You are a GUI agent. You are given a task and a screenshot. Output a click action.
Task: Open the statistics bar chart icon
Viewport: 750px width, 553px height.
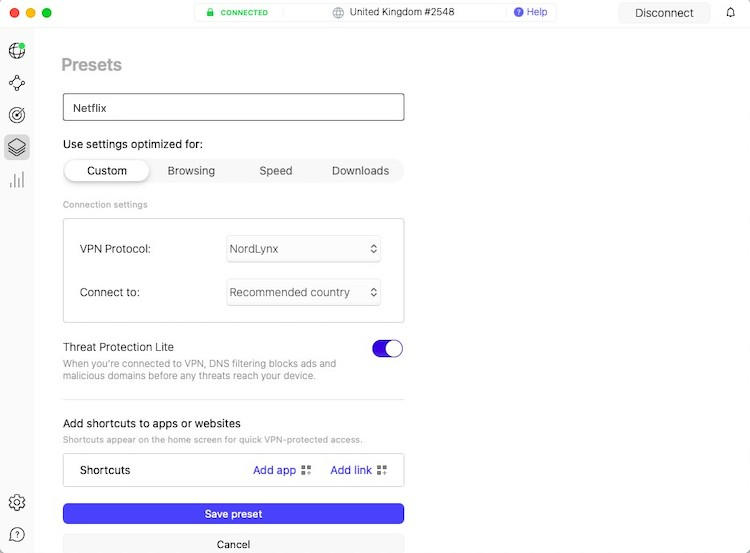tap(17, 180)
